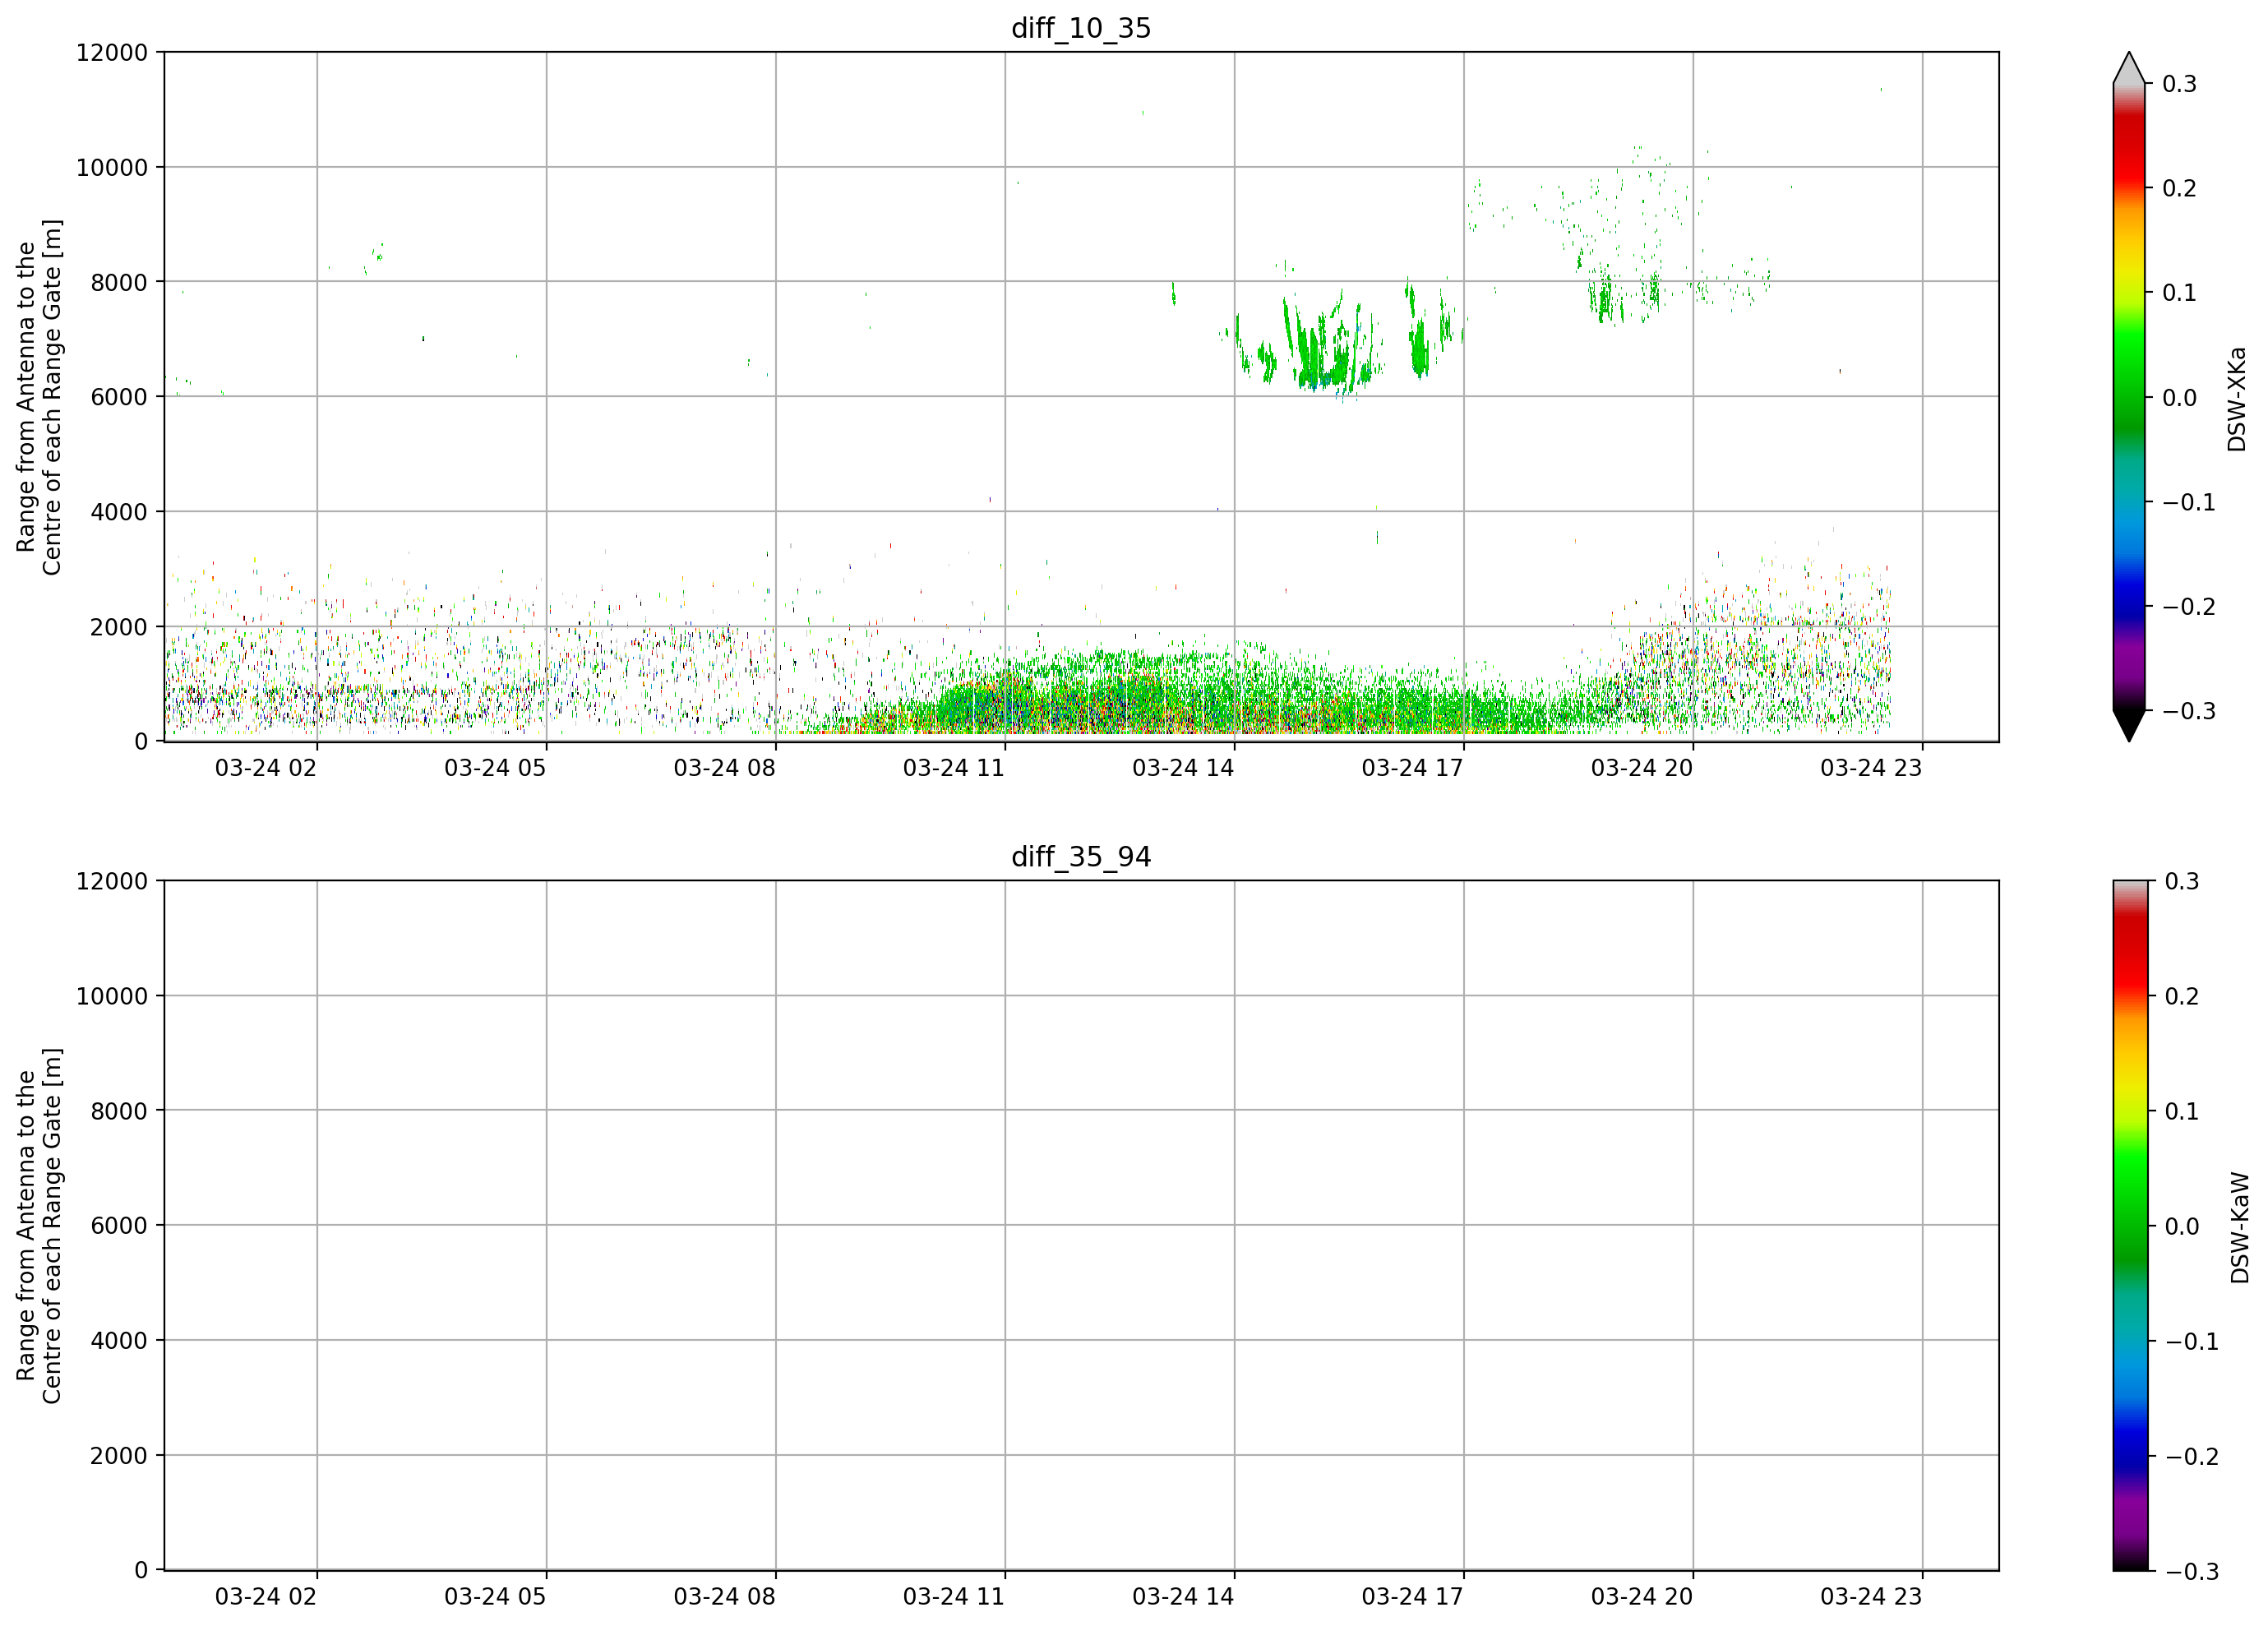This screenshot has height=1626, width=2268.
Task: Click the 6000 y-axis tick on bottom plot
Action: point(119,1226)
